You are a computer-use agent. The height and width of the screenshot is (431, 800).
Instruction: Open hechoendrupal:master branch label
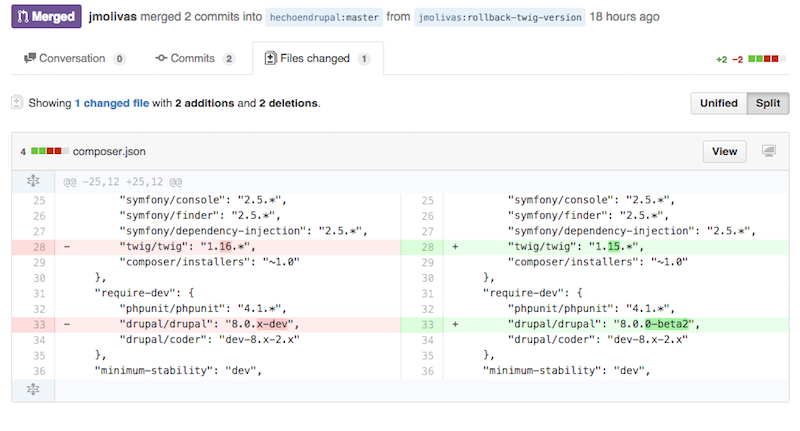tap(324, 17)
